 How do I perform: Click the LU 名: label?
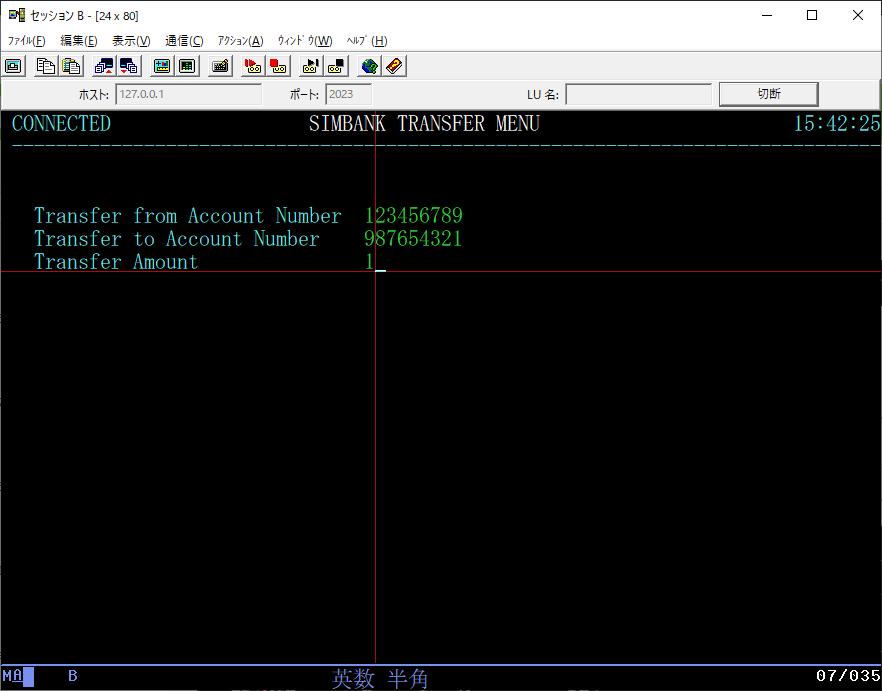click(x=543, y=95)
